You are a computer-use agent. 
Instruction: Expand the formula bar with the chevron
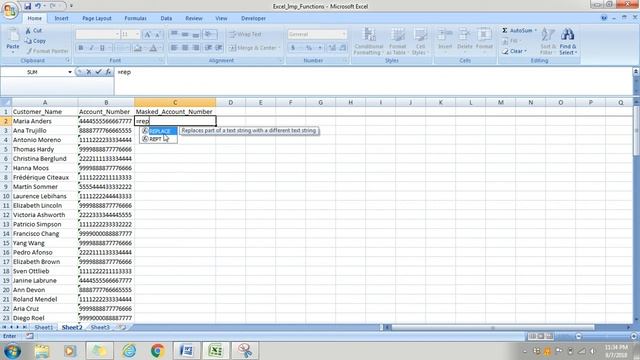point(636,71)
